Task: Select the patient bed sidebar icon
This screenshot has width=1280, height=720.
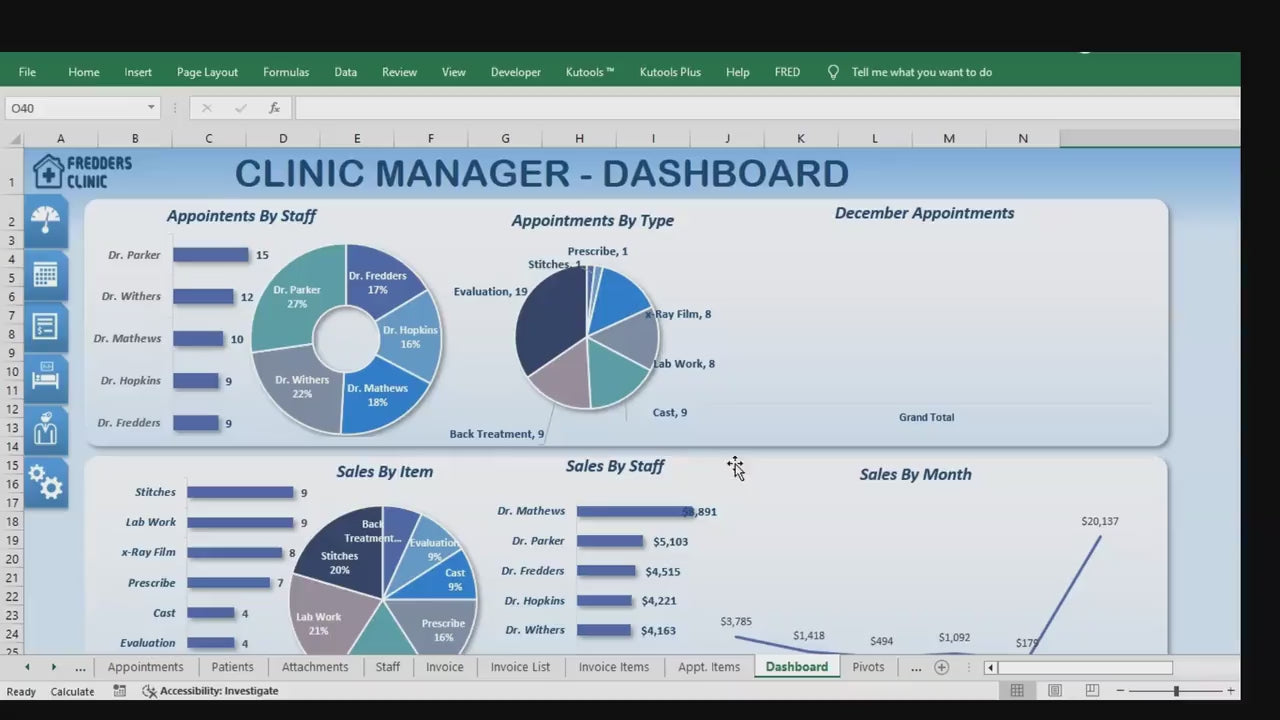Action: point(46,378)
